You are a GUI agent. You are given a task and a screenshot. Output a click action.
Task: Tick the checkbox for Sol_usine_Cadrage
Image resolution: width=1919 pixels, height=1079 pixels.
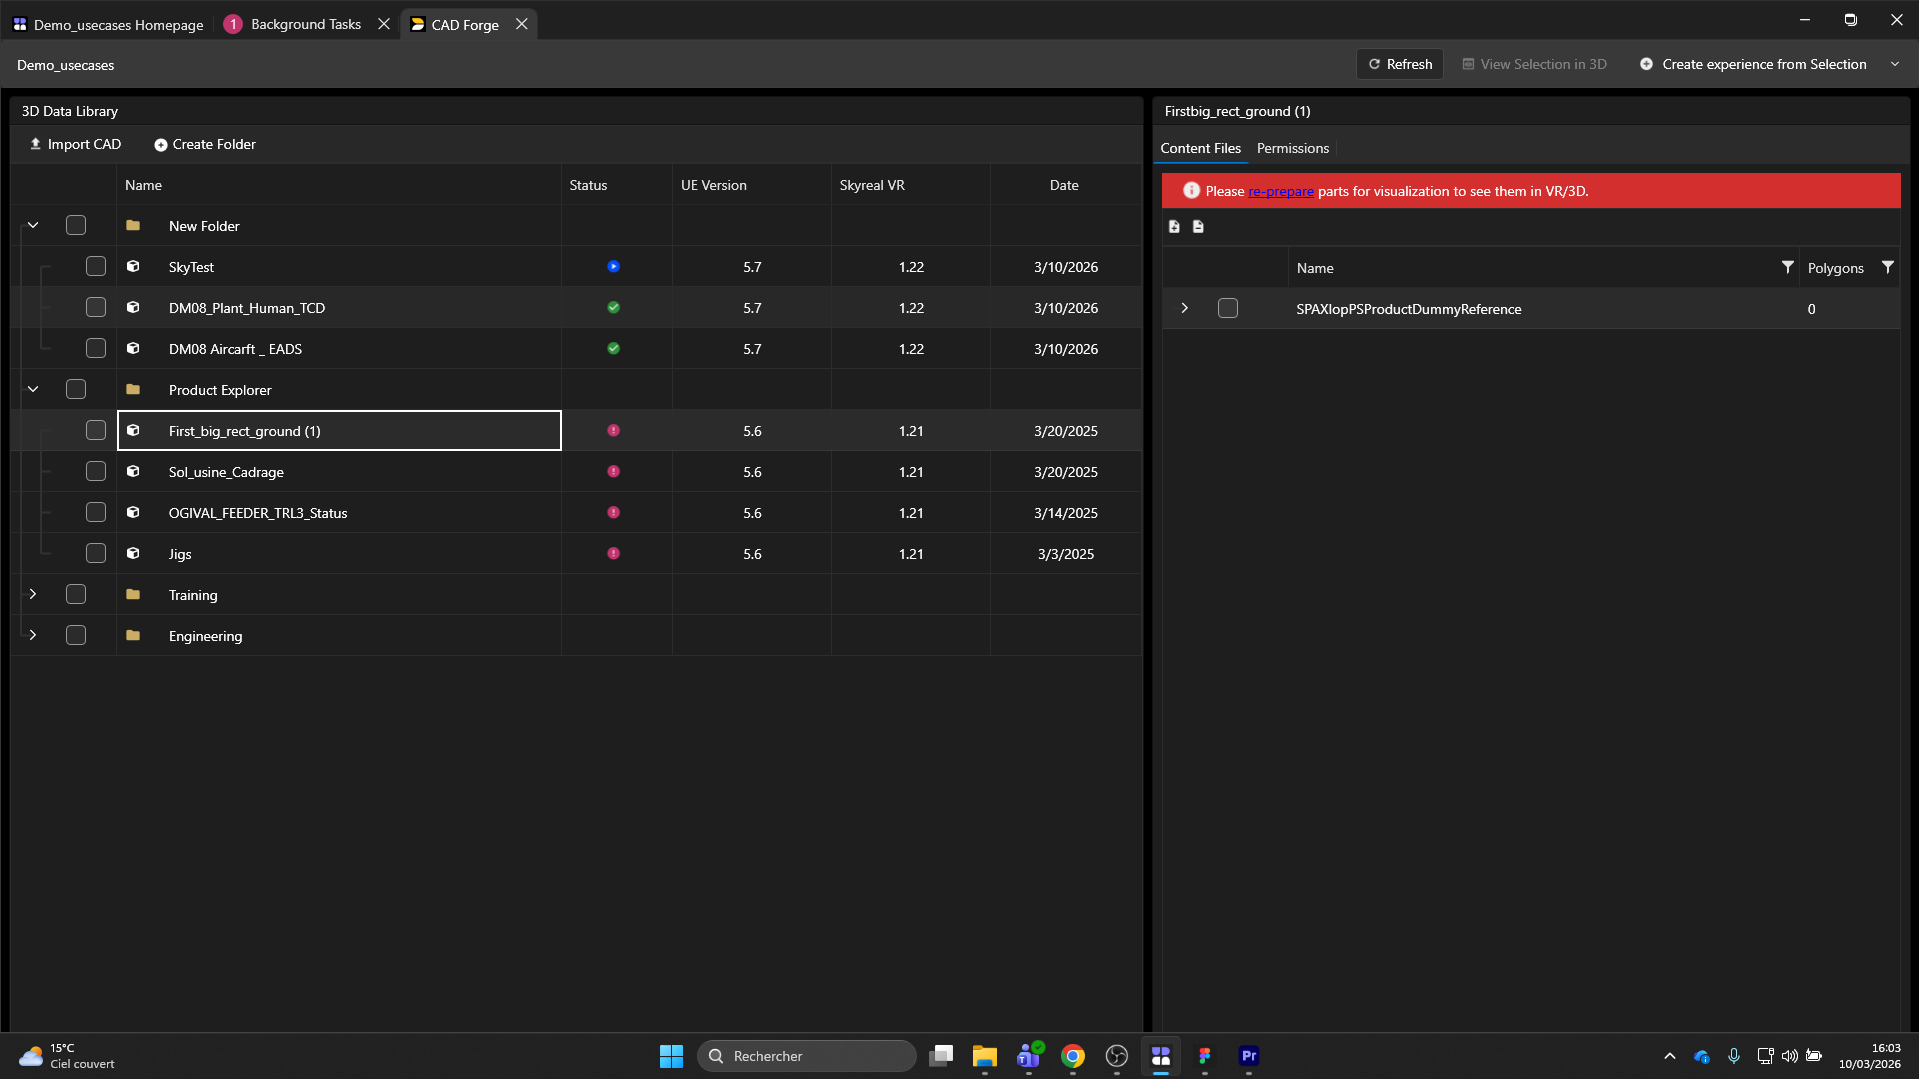(x=96, y=472)
